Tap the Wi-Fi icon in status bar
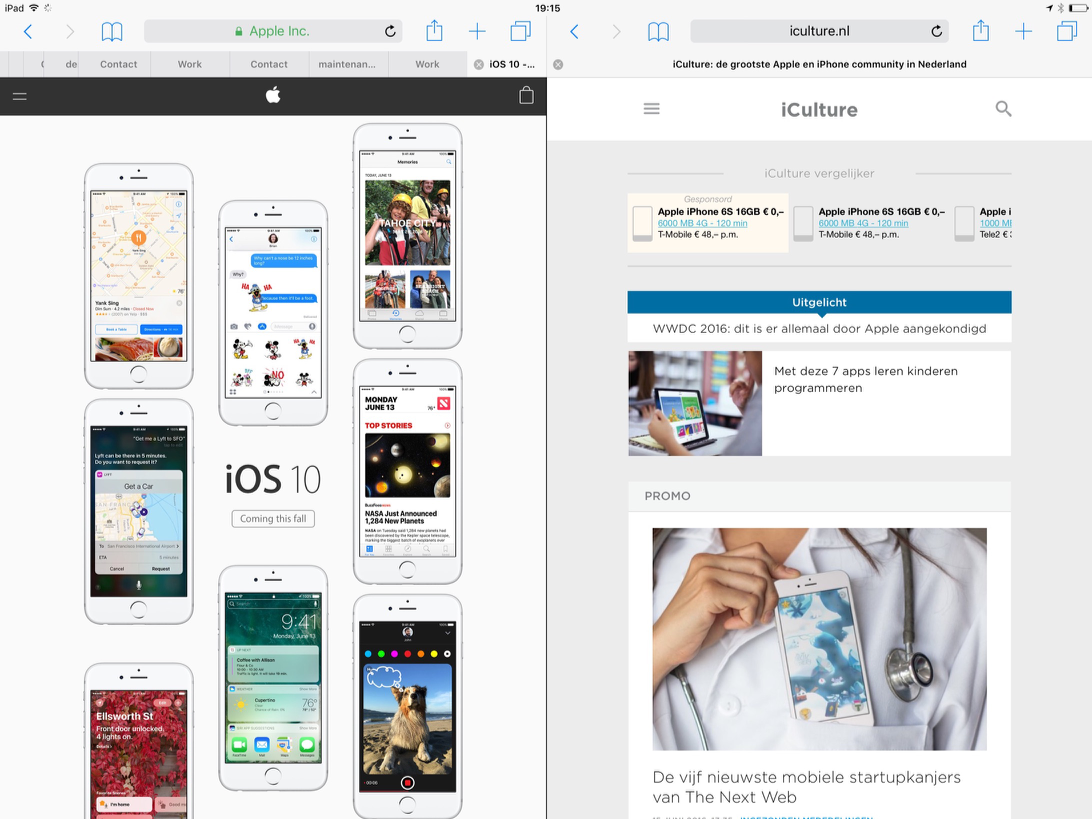Image resolution: width=1092 pixels, height=819 pixels. click(x=34, y=8)
